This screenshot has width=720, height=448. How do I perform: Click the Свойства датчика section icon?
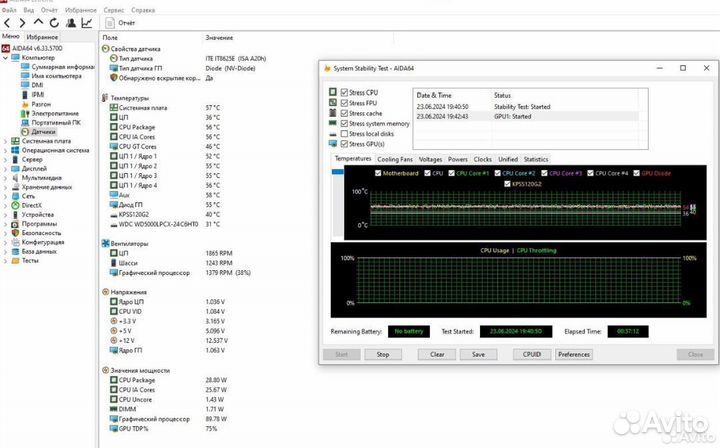(106, 49)
